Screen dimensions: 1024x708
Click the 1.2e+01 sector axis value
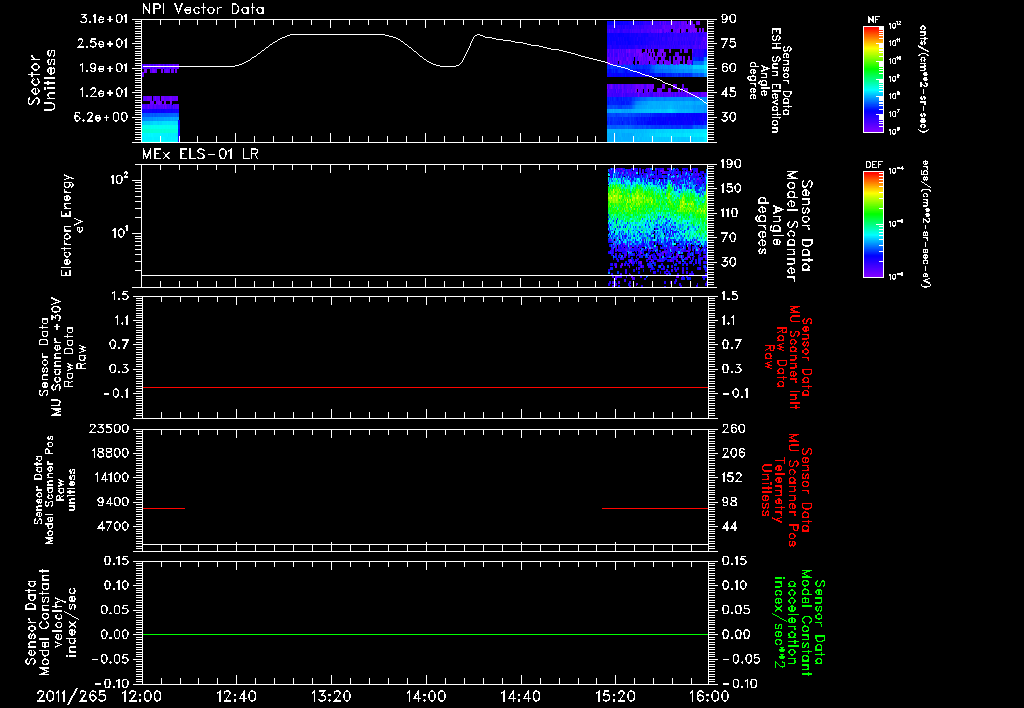tap(104, 93)
